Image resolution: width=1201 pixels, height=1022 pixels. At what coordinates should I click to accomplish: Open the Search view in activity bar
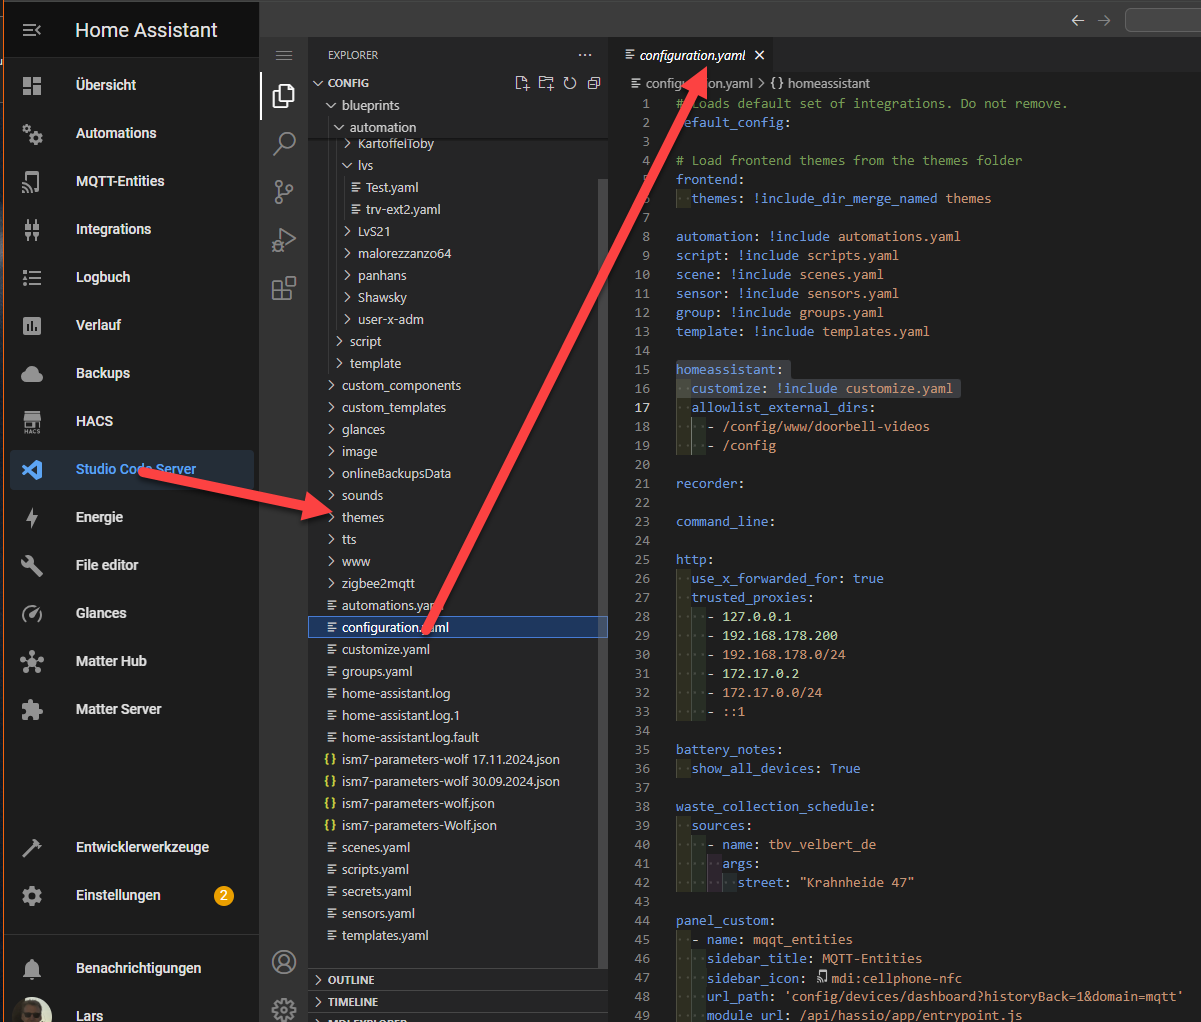pyautogui.click(x=284, y=143)
